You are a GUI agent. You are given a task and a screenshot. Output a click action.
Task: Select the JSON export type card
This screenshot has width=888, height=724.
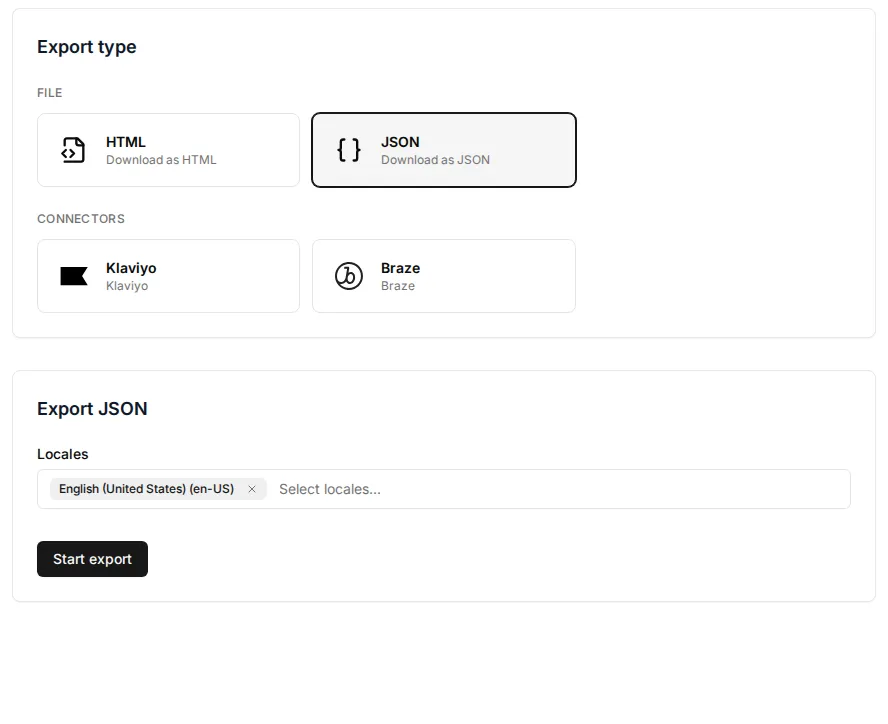(x=444, y=150)
